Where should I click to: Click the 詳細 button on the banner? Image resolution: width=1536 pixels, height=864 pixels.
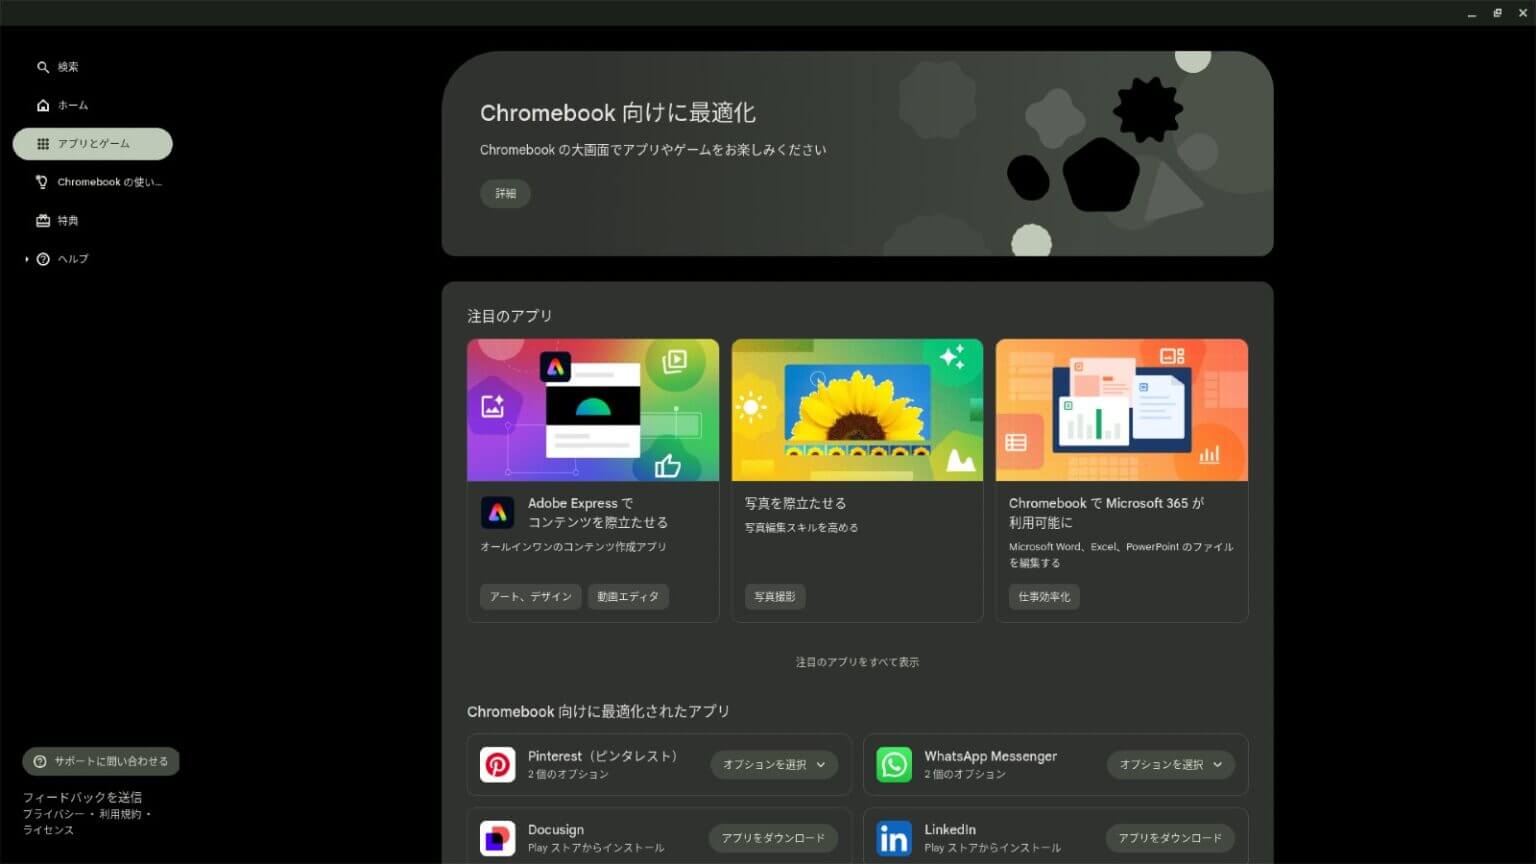pyautogui.click(x=505, y=193)
